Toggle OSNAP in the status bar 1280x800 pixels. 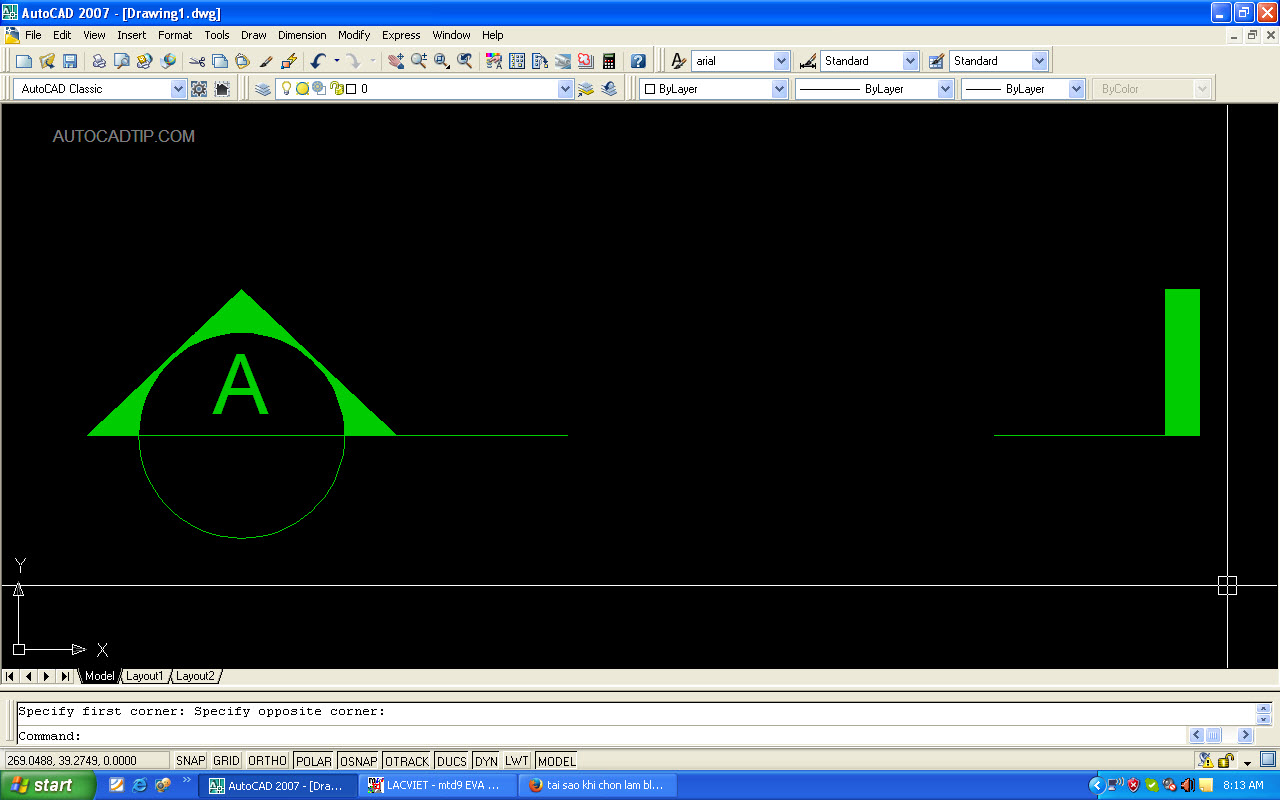click(358, 761)
